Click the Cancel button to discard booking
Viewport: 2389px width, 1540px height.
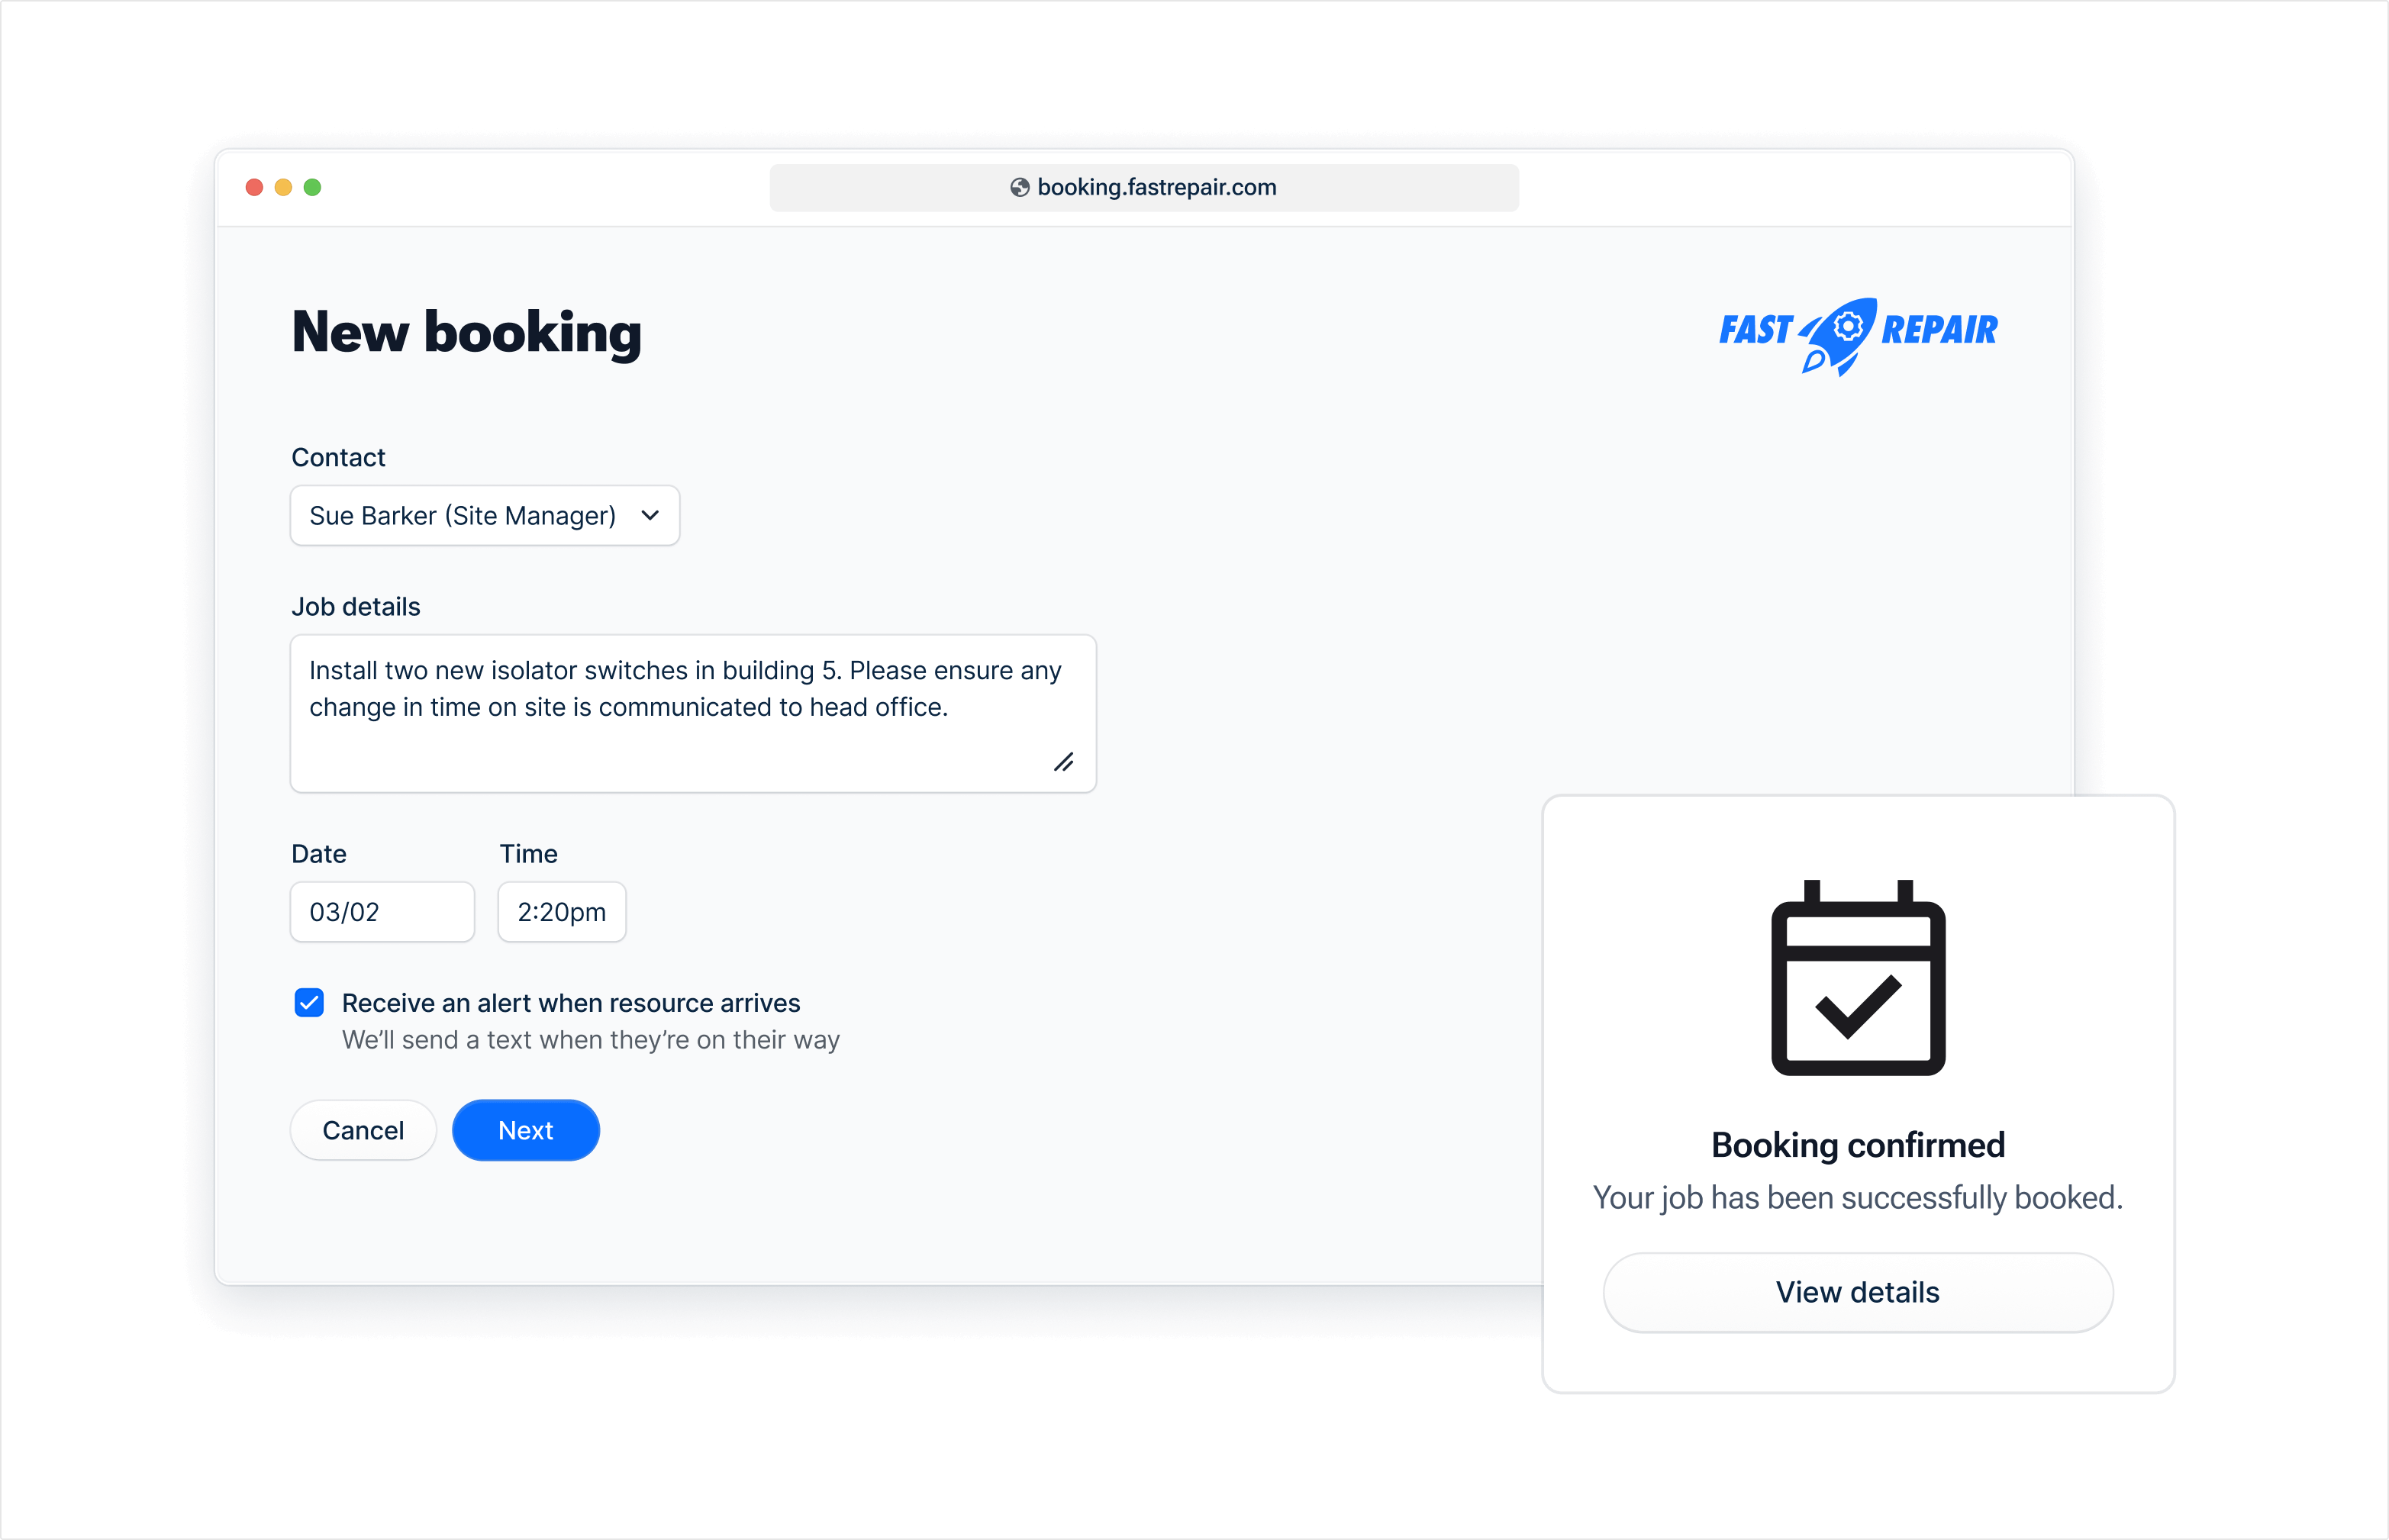pyautogui.click(x=363, y=1129)
